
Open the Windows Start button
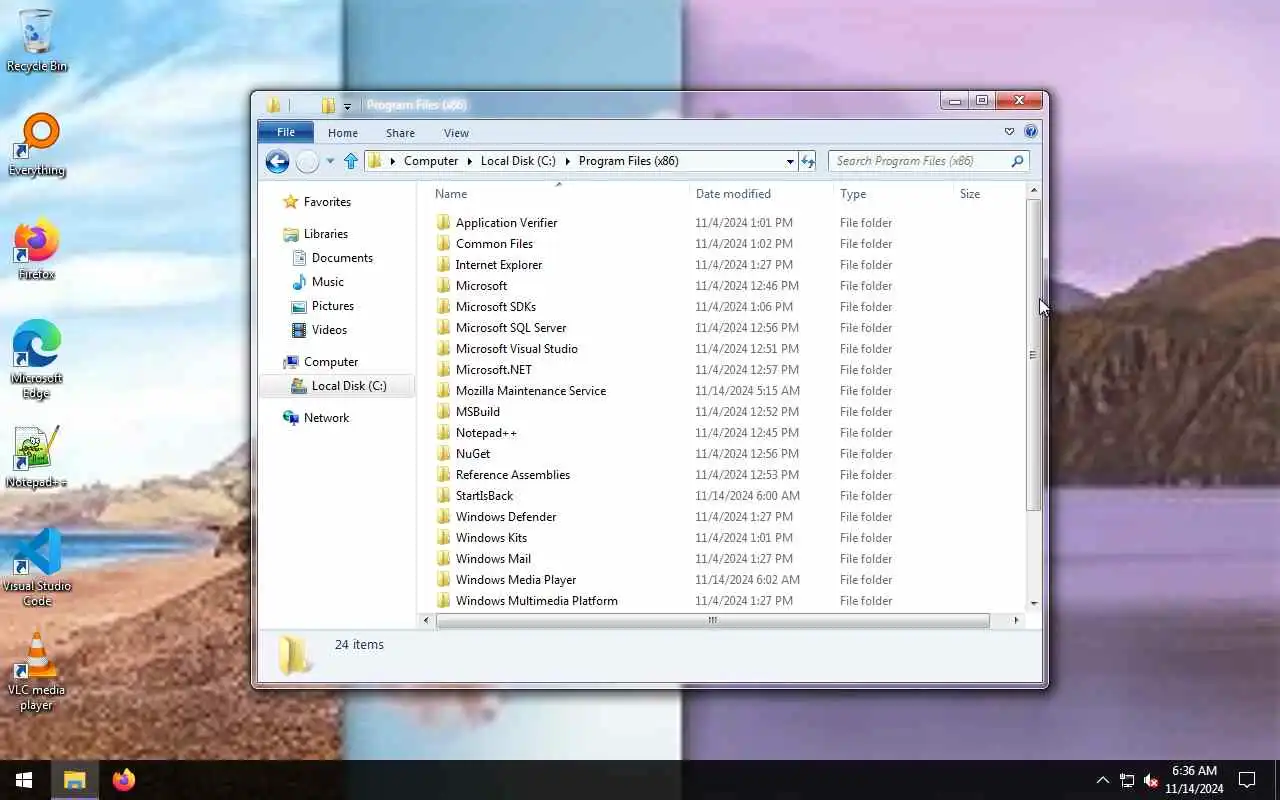click(24, 780)
